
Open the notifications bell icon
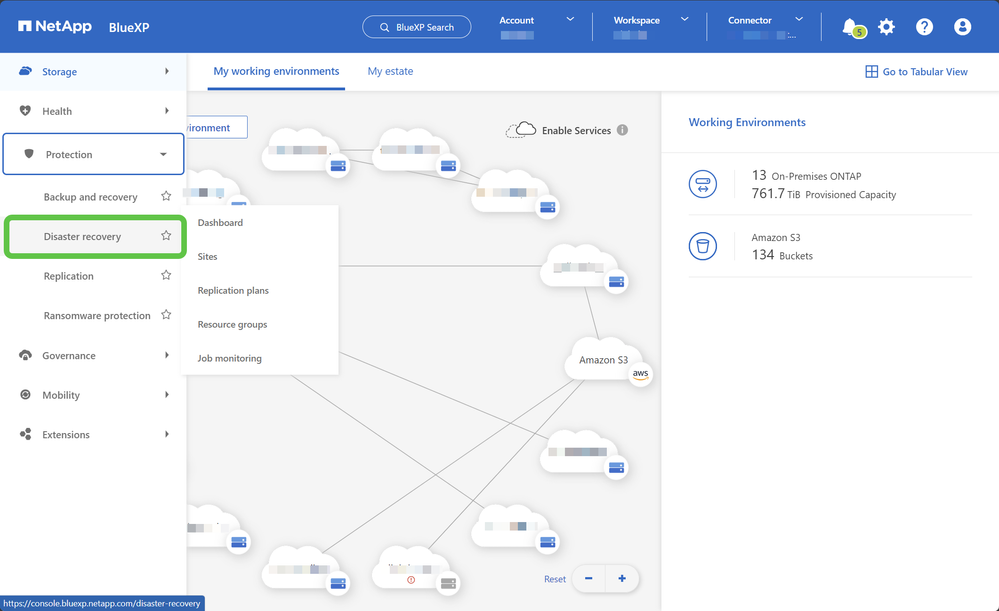[850, 27]
